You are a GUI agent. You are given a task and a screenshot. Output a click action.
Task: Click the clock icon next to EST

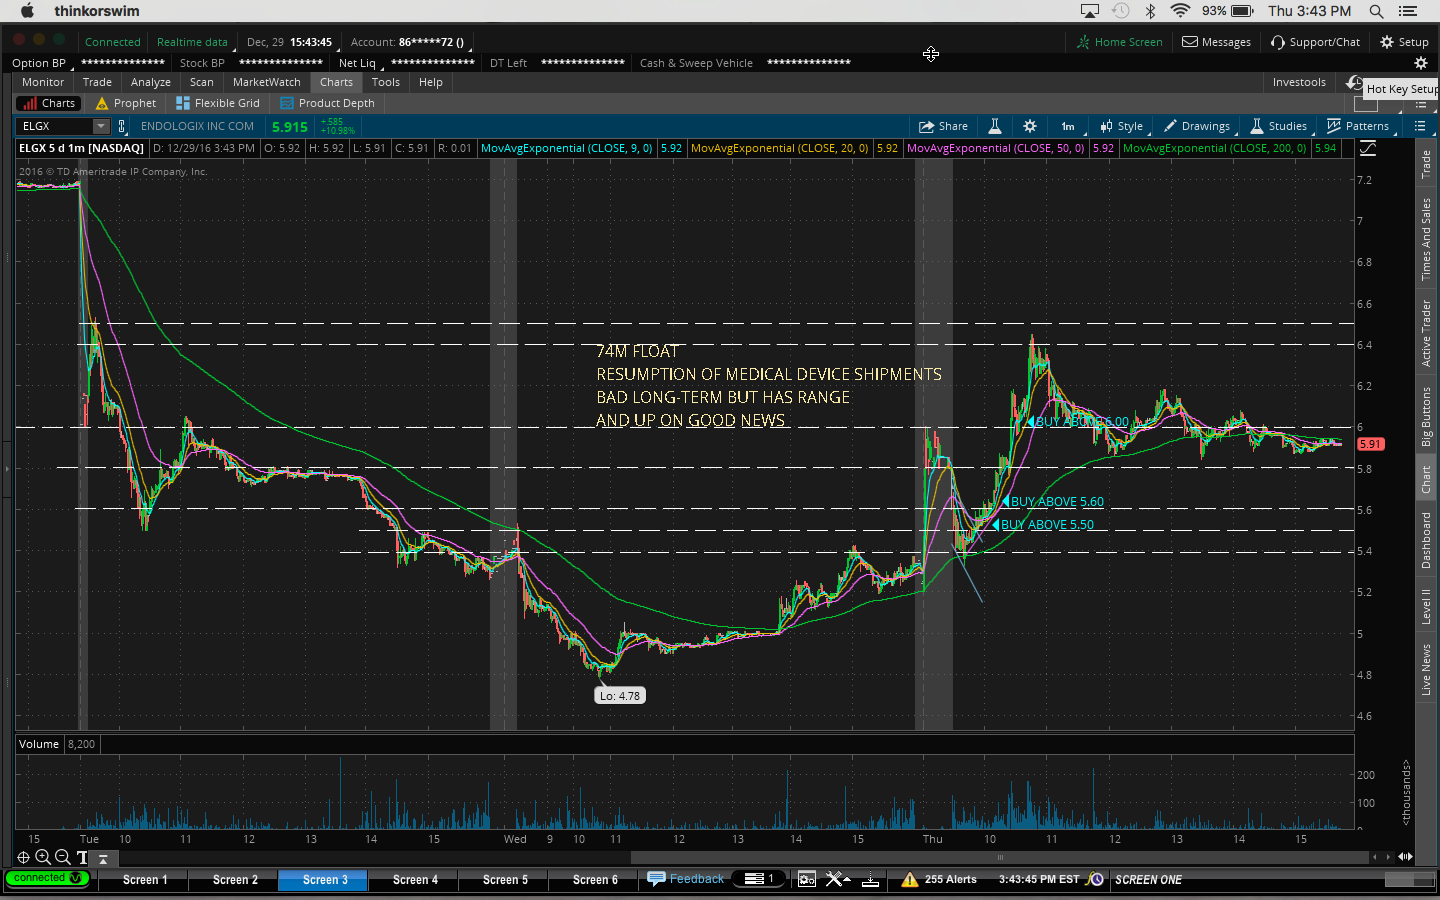point(1096,880)
